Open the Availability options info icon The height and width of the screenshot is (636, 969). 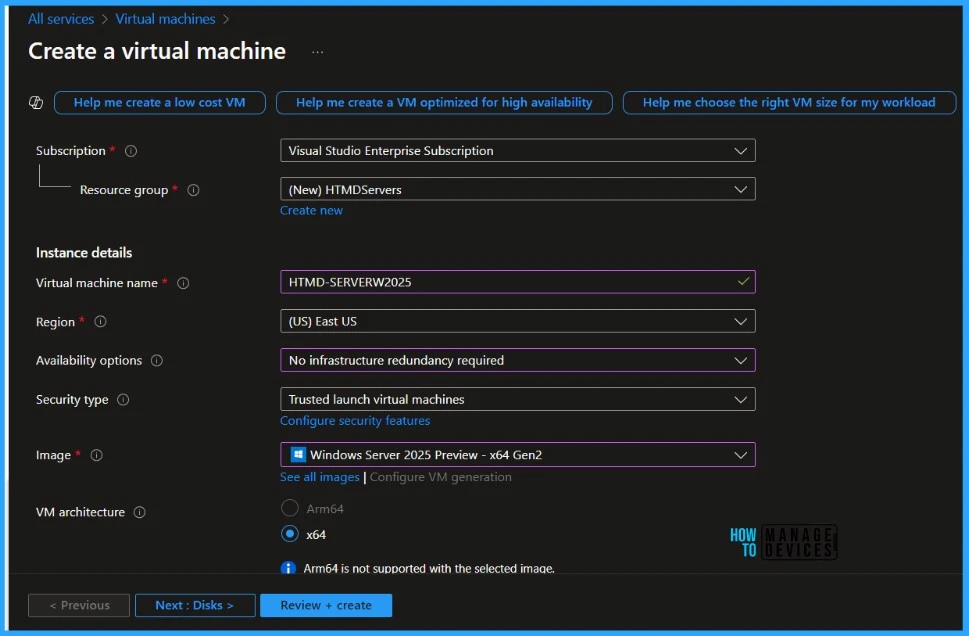pos(157,360)
